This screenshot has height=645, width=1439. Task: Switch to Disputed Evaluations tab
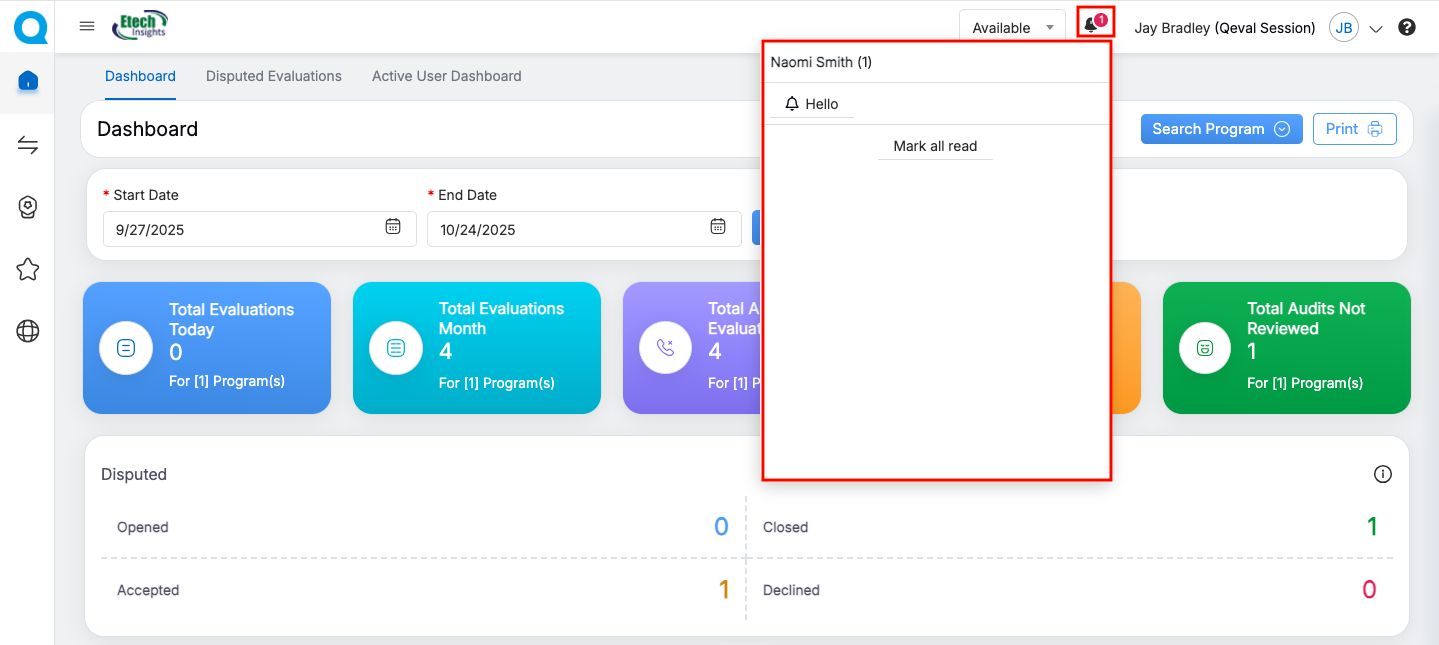[x=274, y=76]
